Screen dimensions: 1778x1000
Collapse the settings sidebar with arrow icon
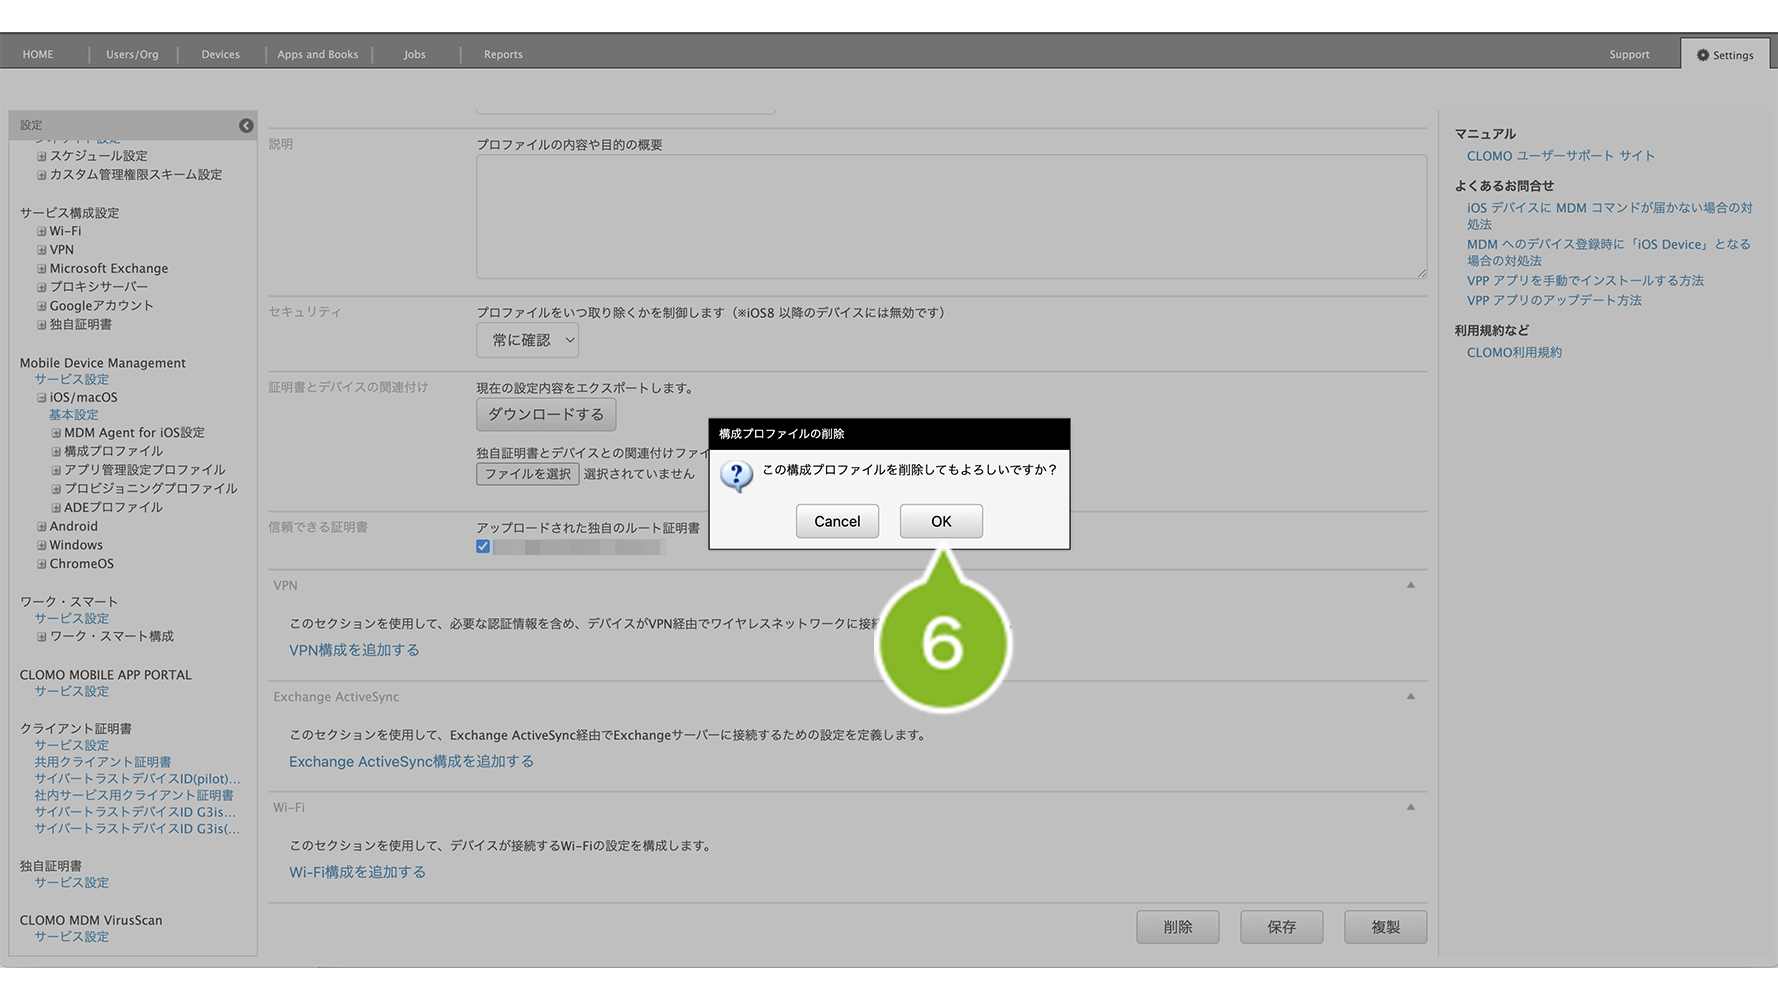pyautogui.click(x=246, y=125)
